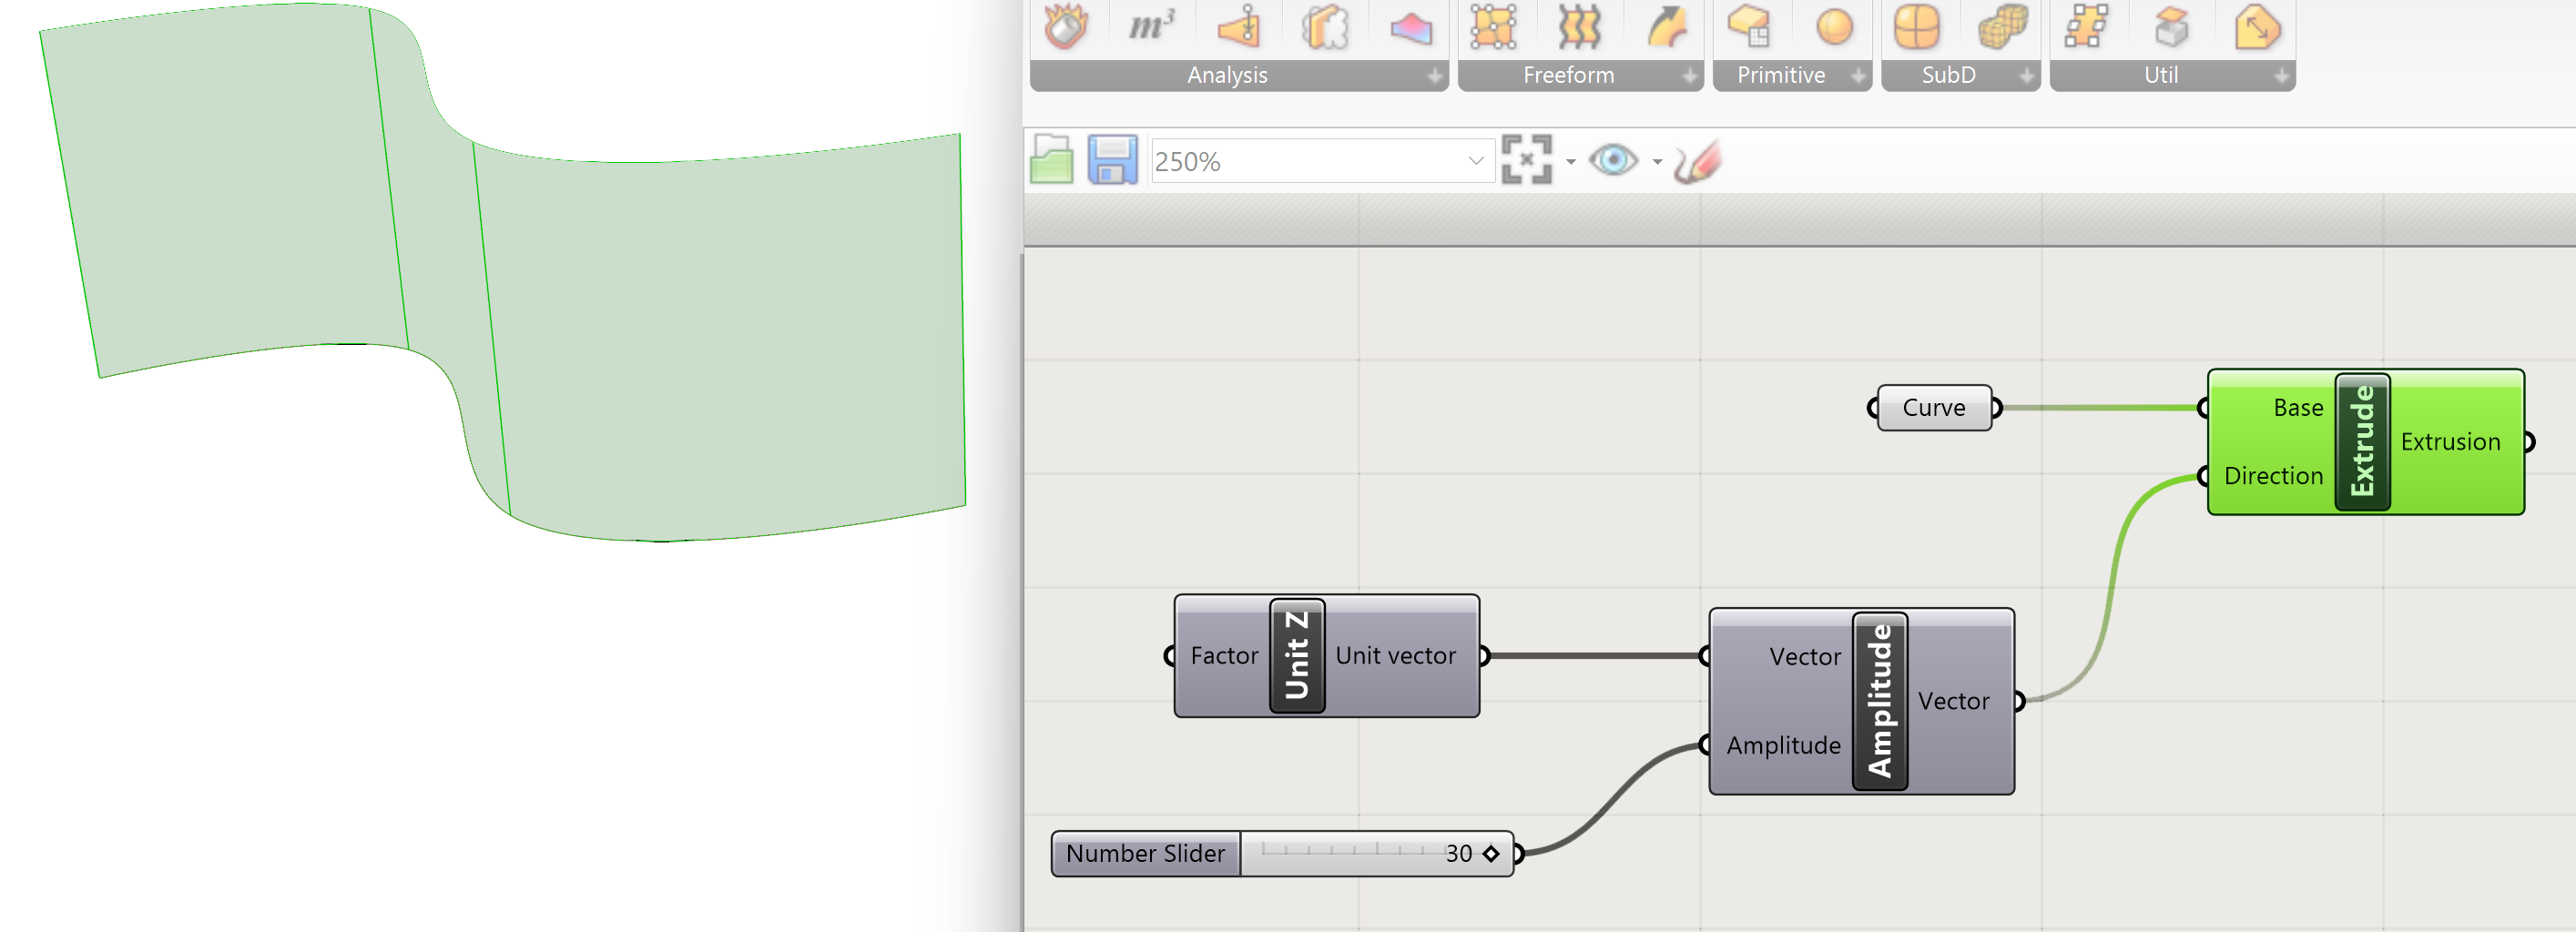Expand the Util panel plus button
This screenshot has width=2576, height=932.
[2281, 76]
